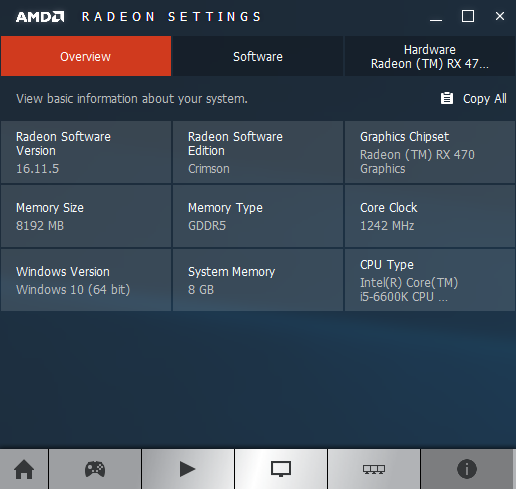Click the version value 16.11.5
This screenshot has width=516, height=489.
click(38, 169)
